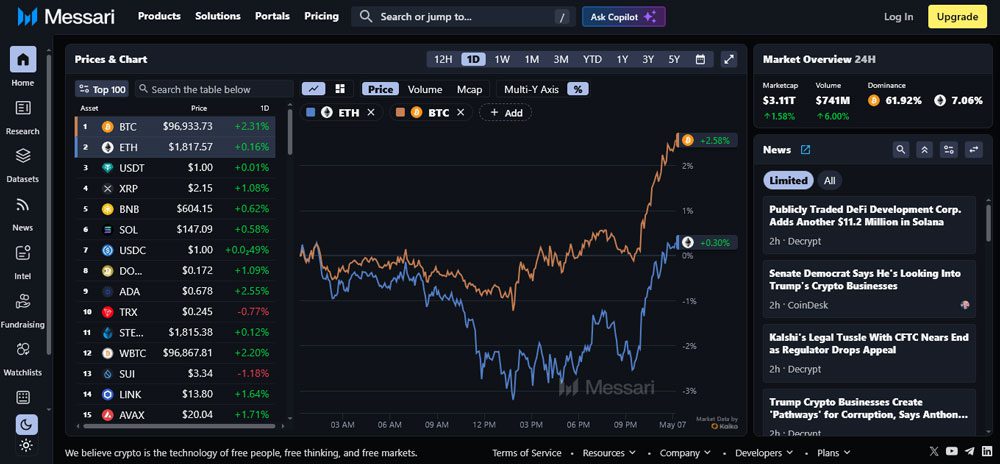This screenshot has height=464, width=1000.
Task: Expand the chart to fullscreen
Action: tap(729, 59)
